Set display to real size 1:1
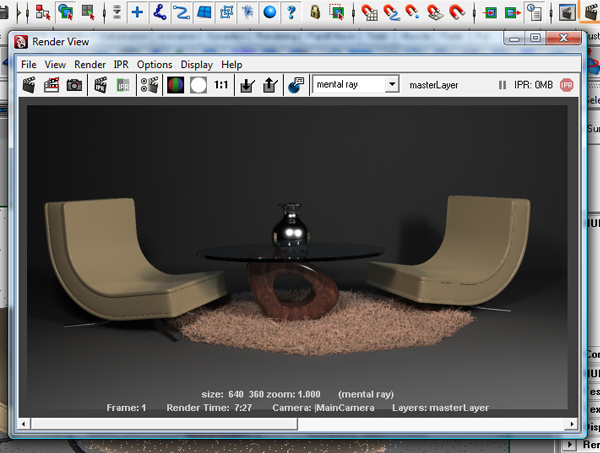600x453 pixels. tap(221, 85)
